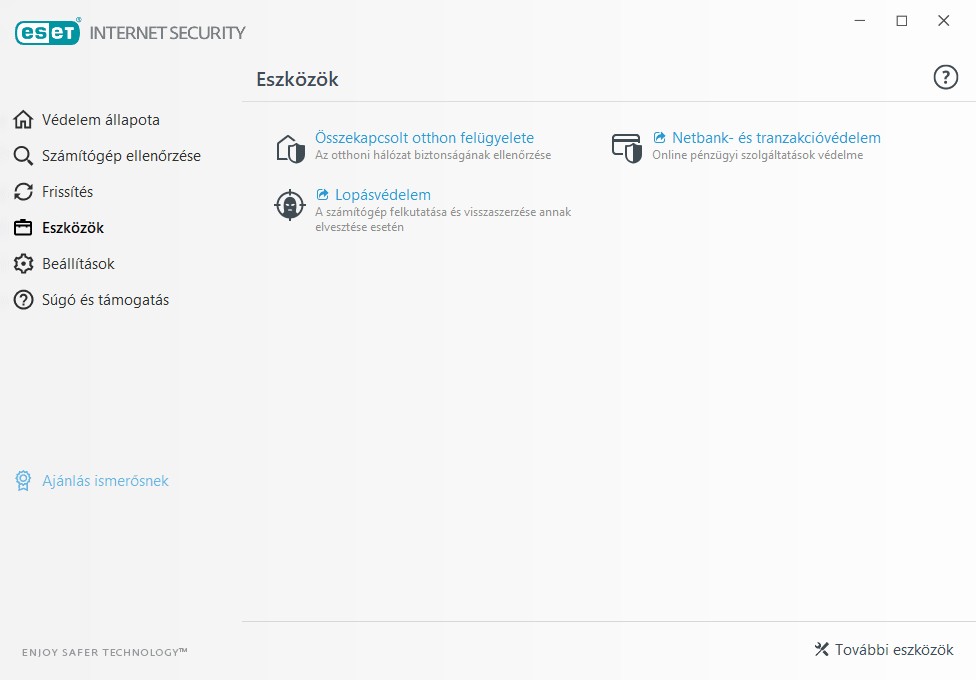
Task: Click the magnifier icon for Számítógép ellenőrzése
Action: pos(23,156)
